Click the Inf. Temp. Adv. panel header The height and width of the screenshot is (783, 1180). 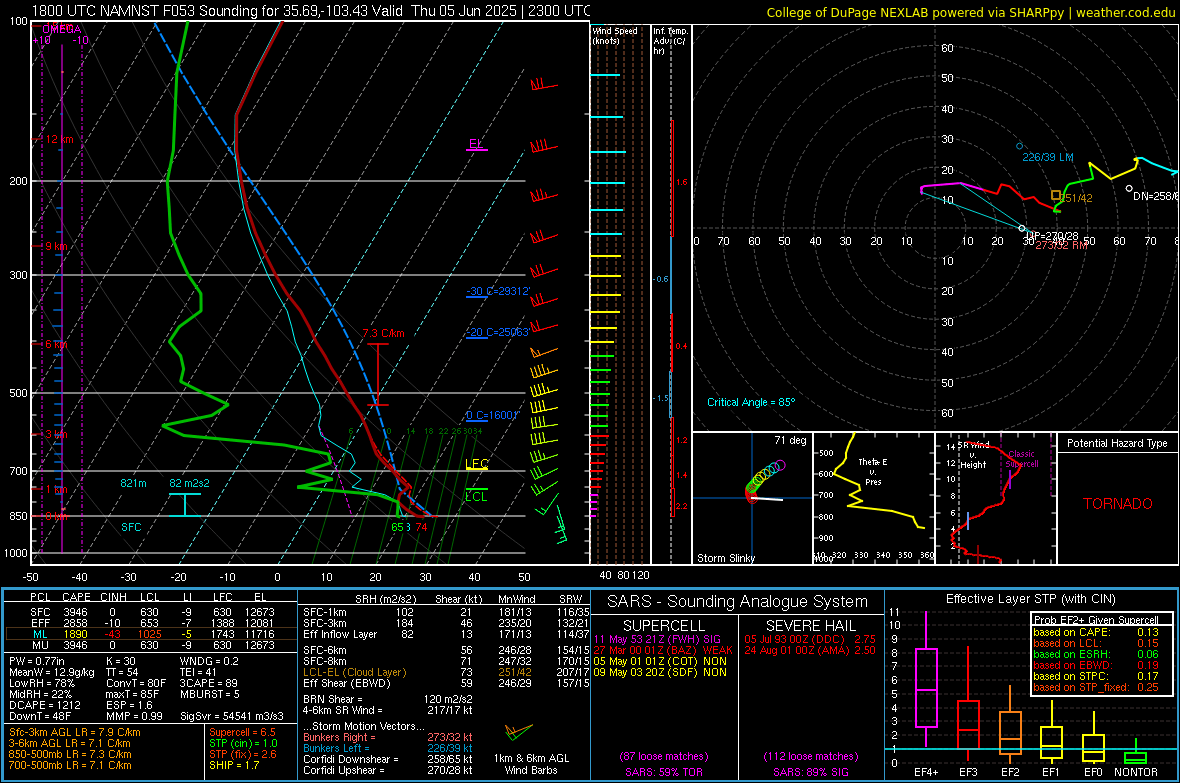[x=671, y=40]
